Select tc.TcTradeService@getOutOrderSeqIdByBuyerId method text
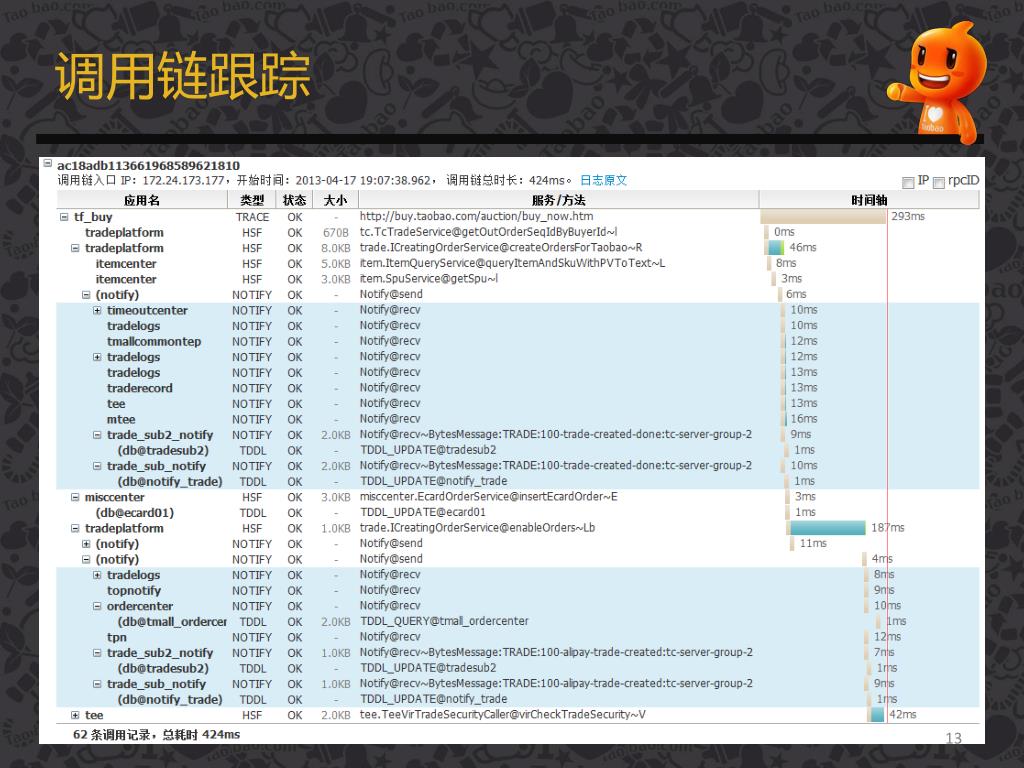This screenshot has height=768, width=1024. (x=488, y=232)
